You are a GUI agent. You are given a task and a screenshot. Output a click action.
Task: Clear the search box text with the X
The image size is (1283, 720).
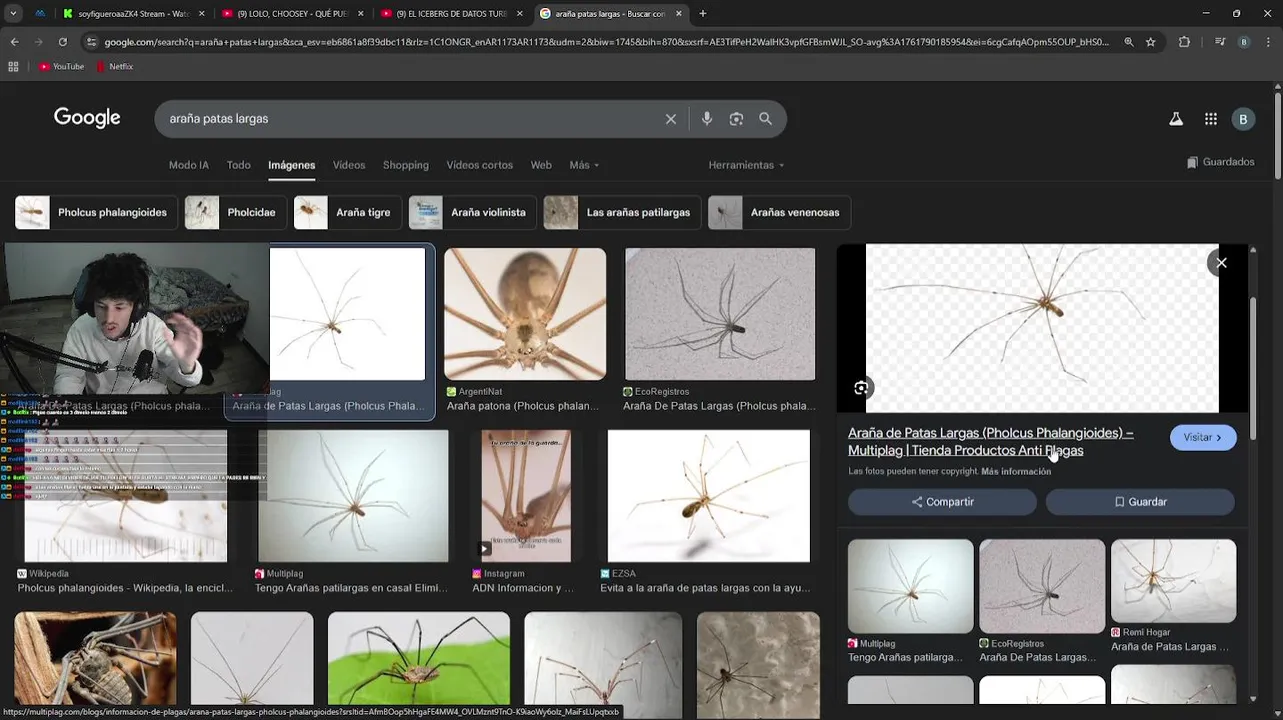[671, 119]
